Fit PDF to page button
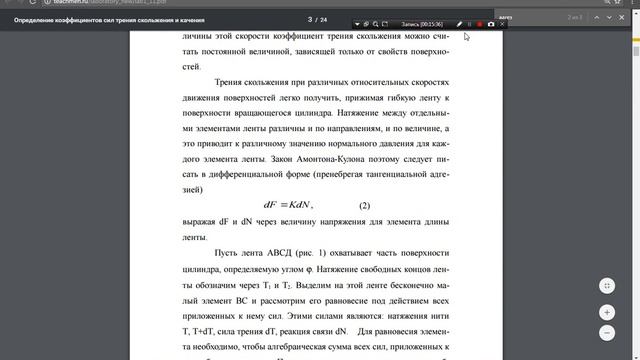Viewport: 640px width, 360px height. tap(607, 286)
